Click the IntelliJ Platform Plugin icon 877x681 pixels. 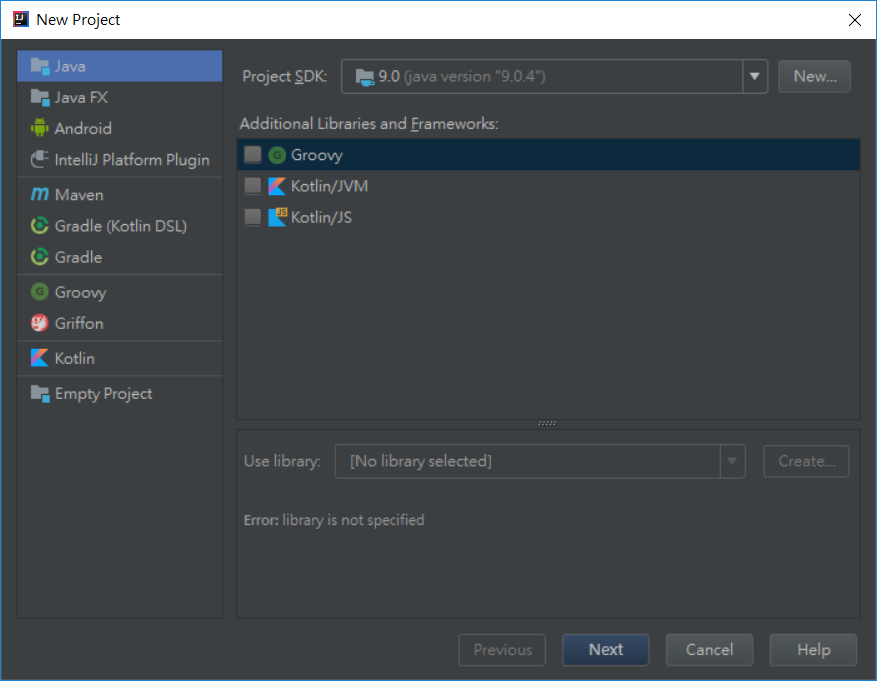40,159
